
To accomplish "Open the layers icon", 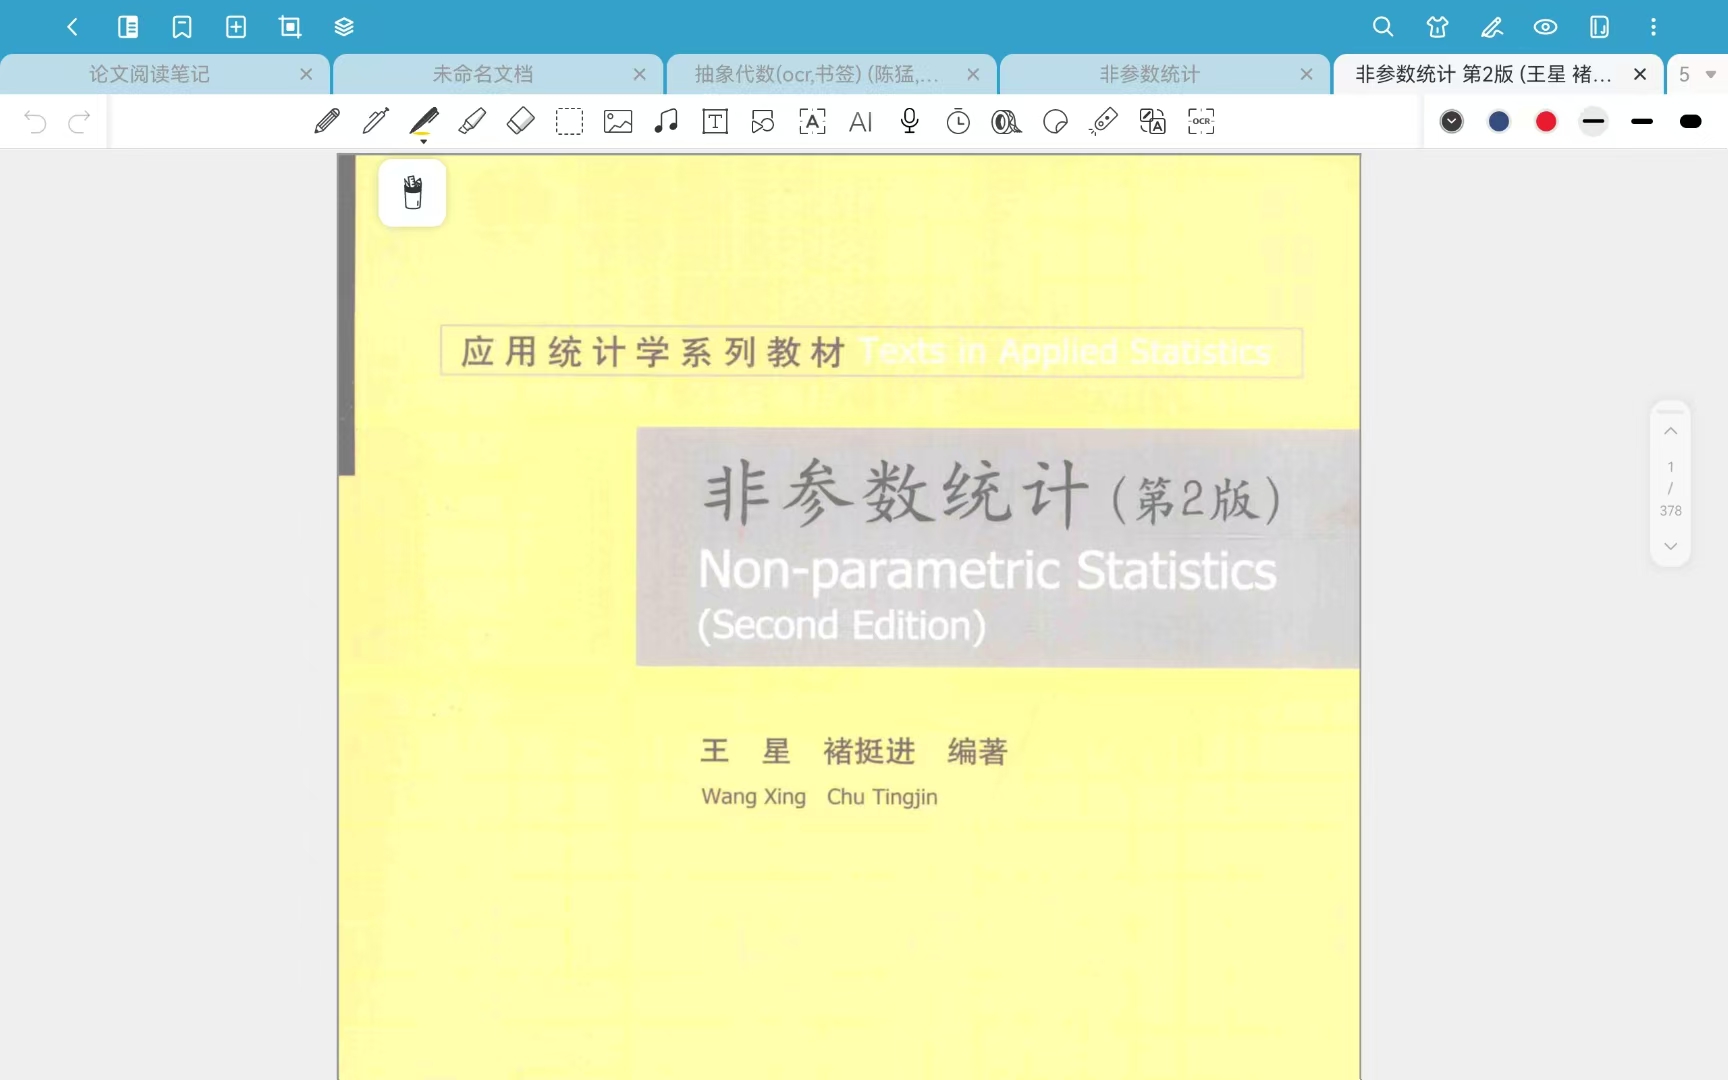I will (344, 27).
